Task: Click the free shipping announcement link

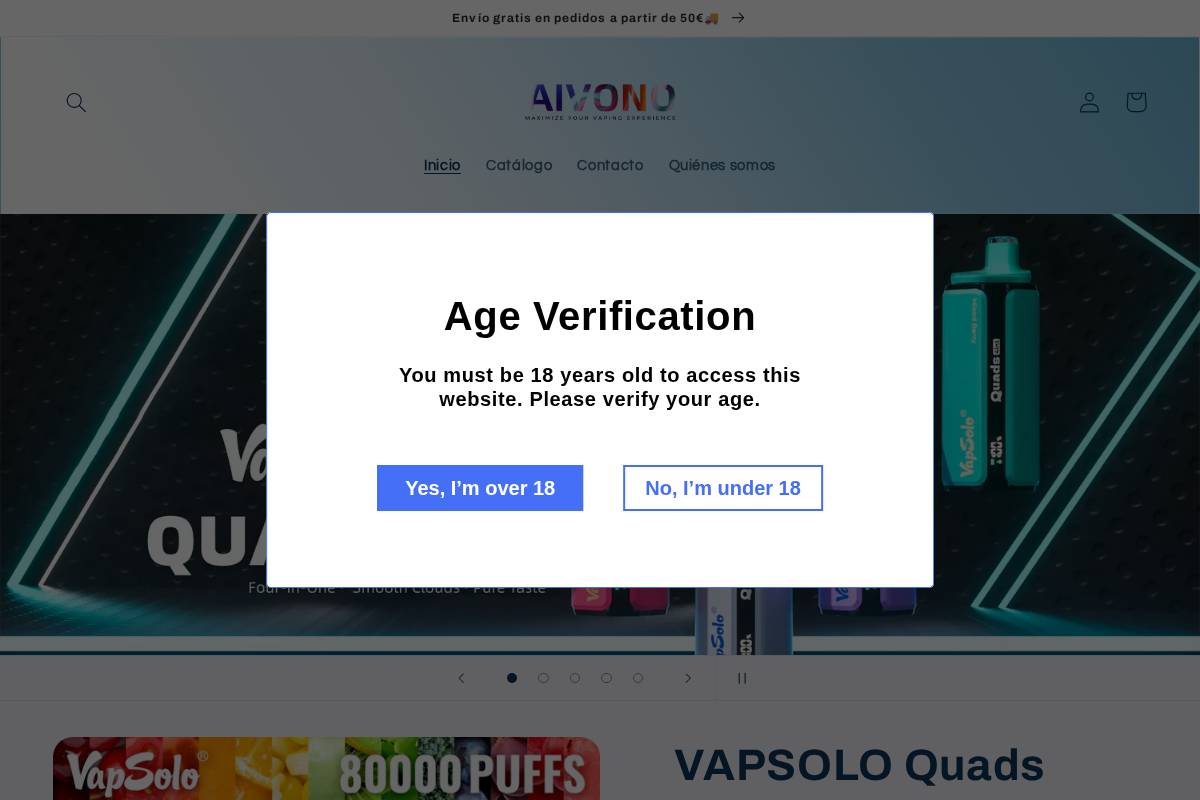Action: click(585, 18)
